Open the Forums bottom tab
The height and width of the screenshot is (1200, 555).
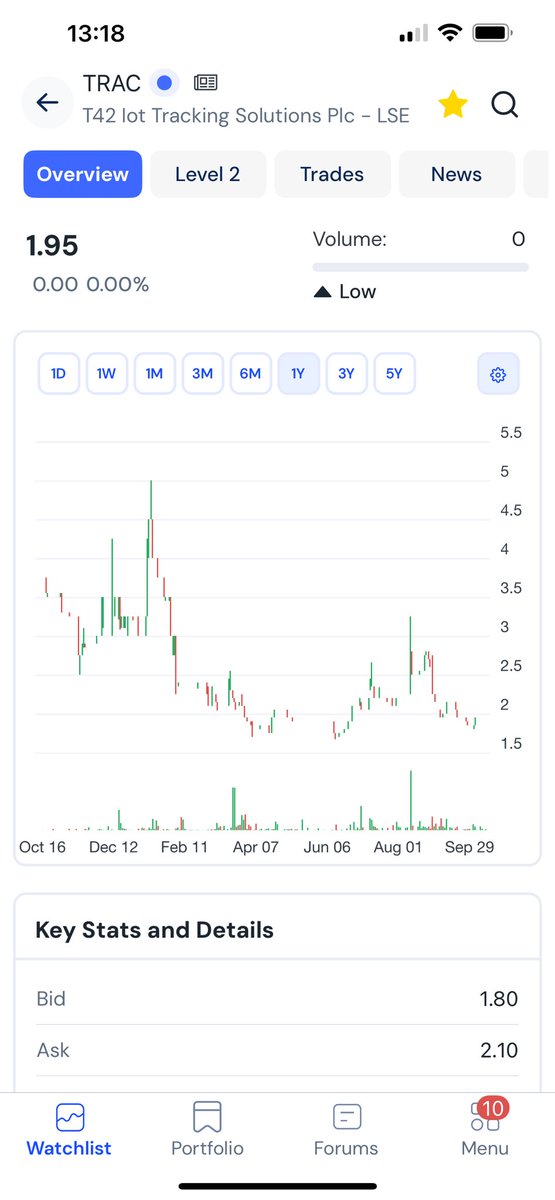[x=346, y=1130]
